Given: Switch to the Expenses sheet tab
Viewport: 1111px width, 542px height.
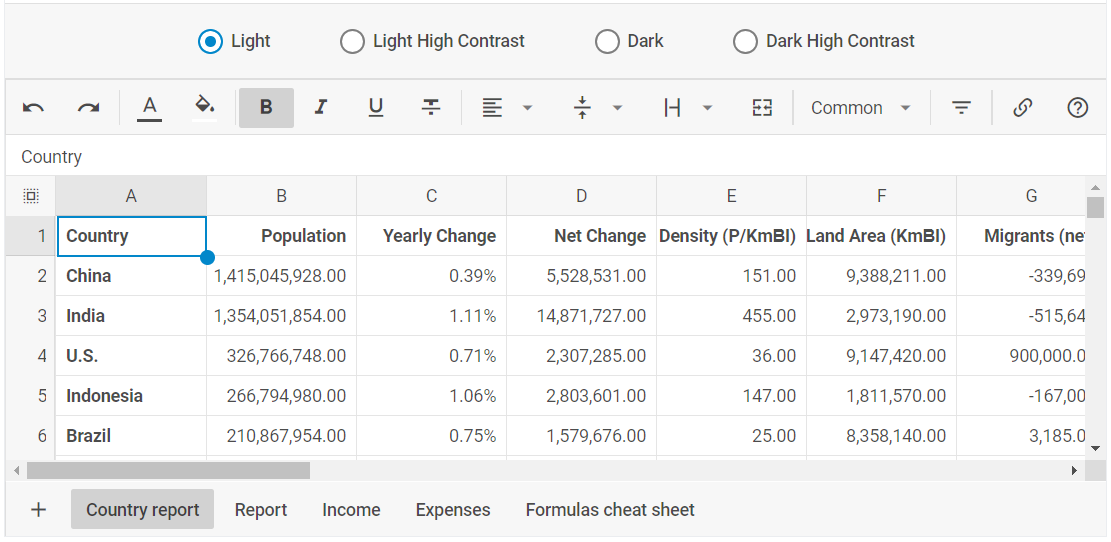Looking at the screenshot, I should (x=453, y=509).
